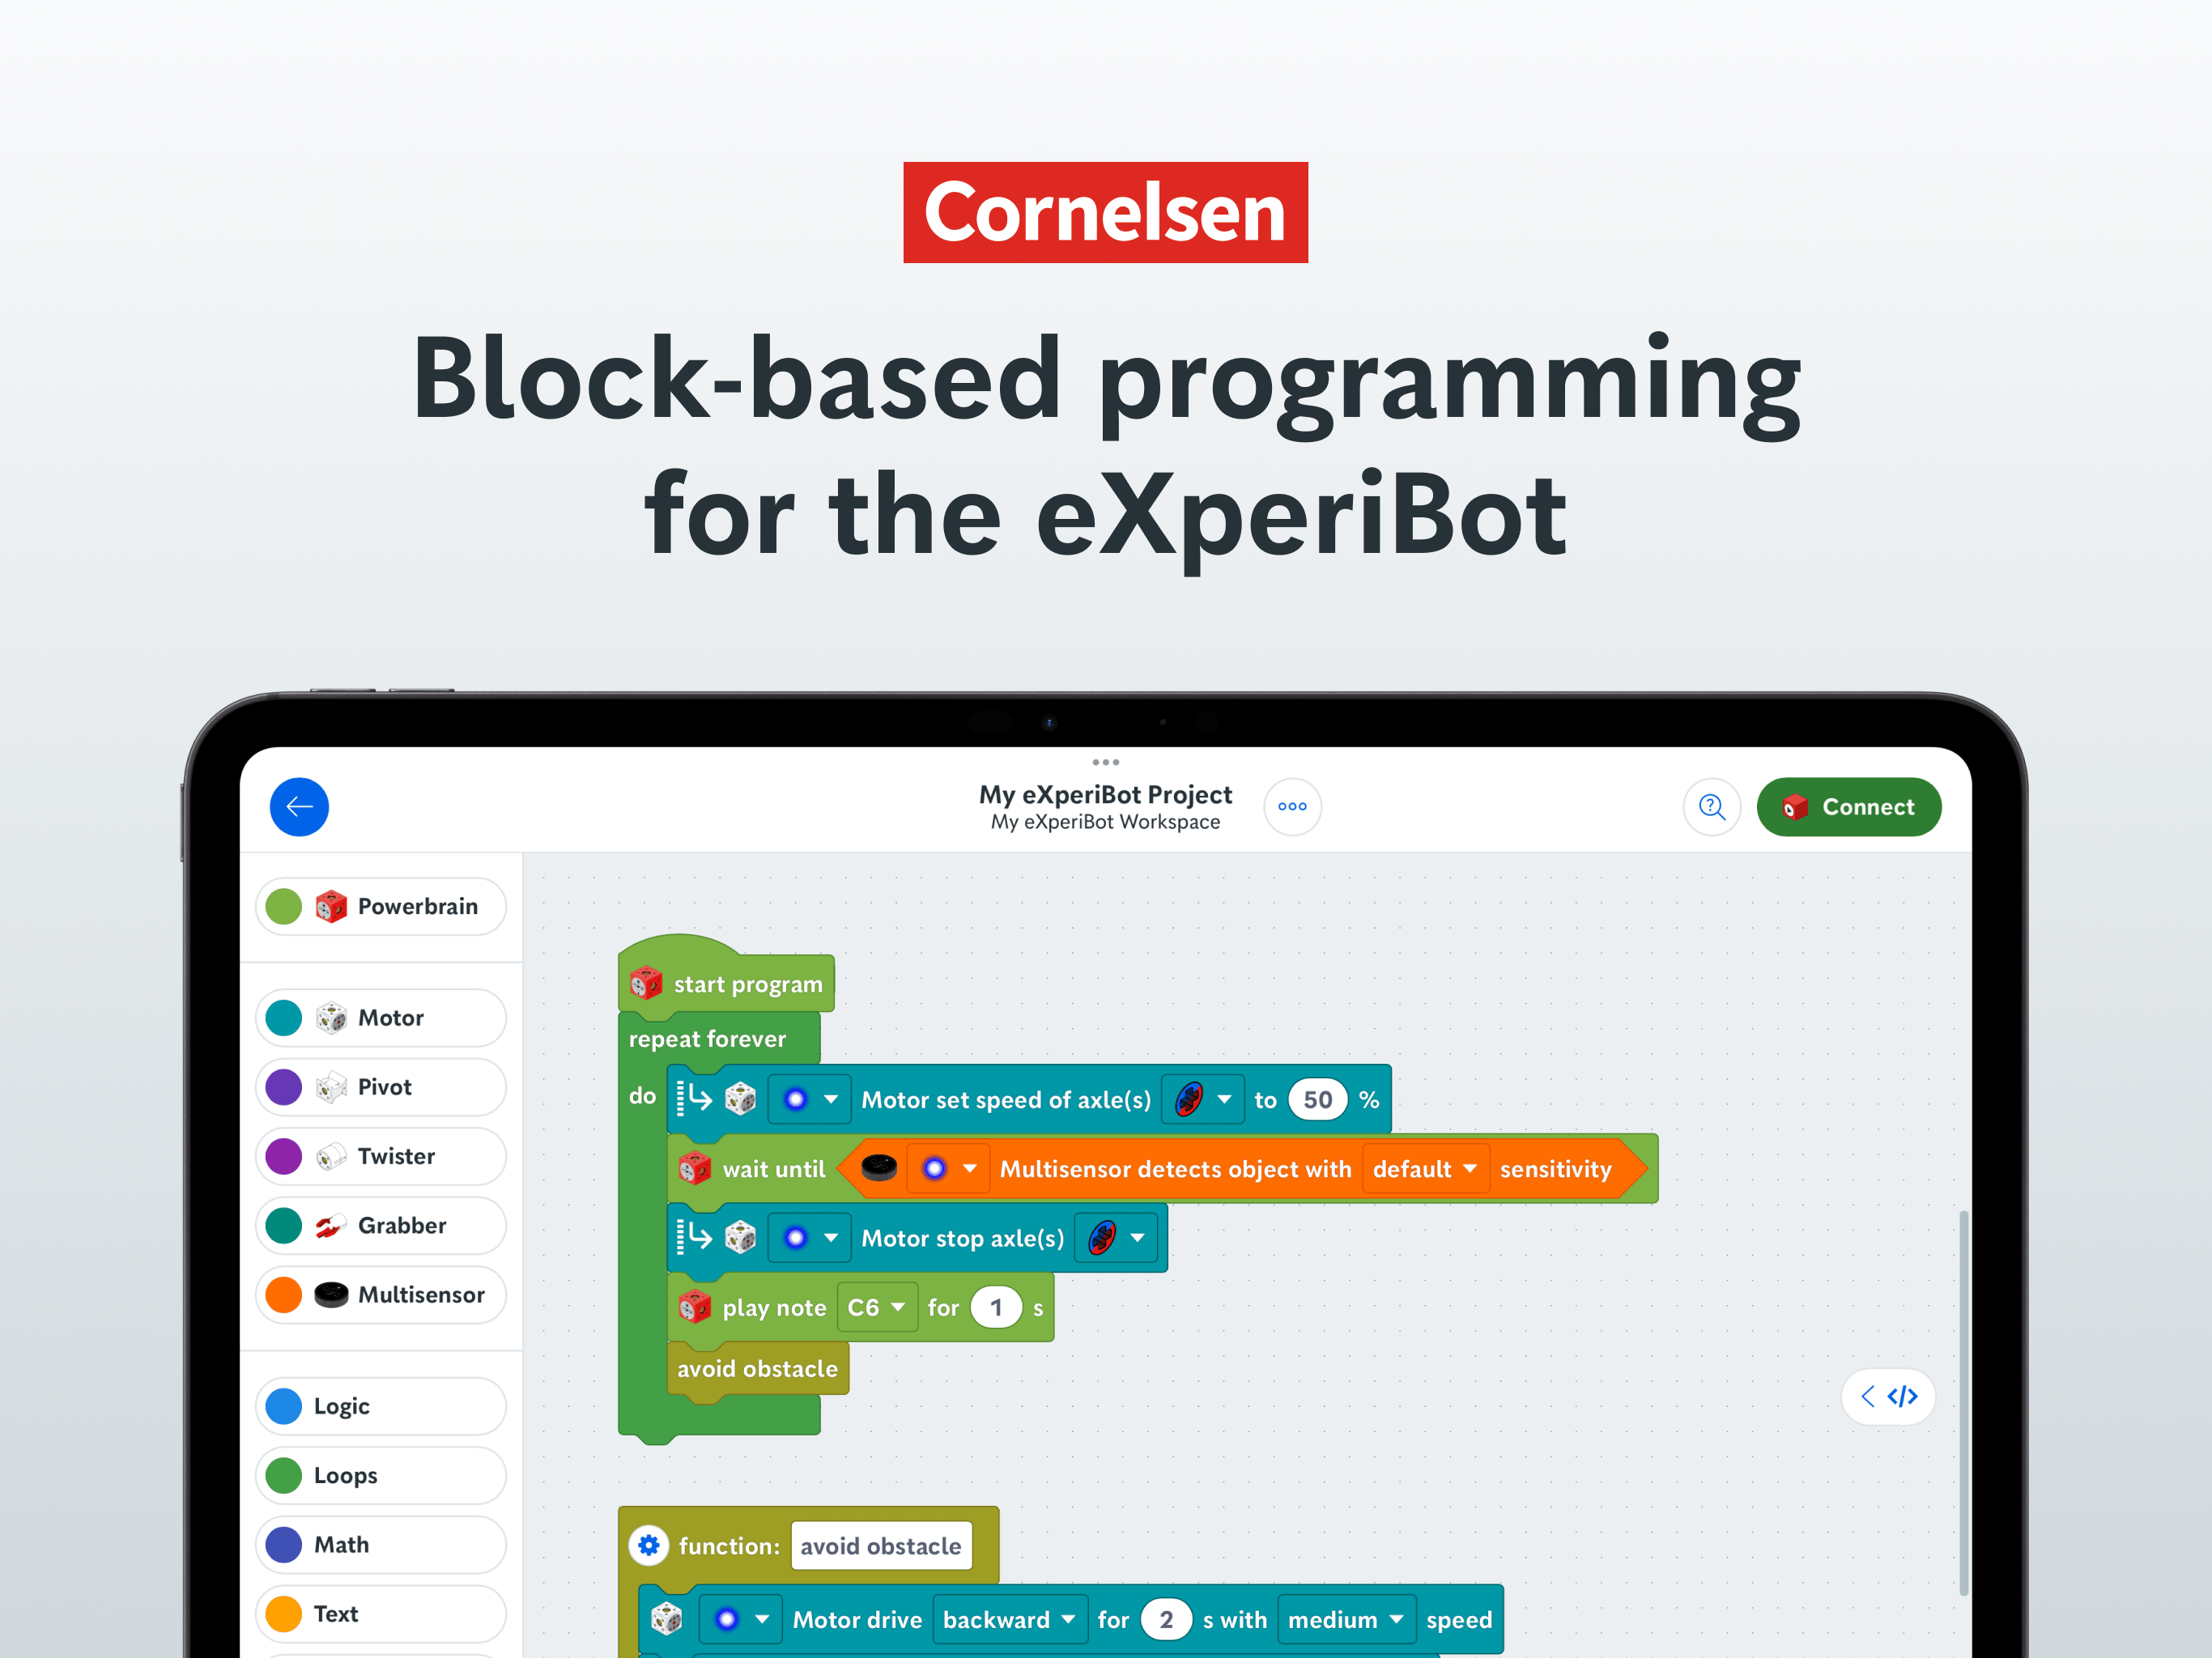Image resolution: width=2212 pixels, height=1658 pixels.
Task: Go back with the blue arrow button
Action: [x=299, y=807]
